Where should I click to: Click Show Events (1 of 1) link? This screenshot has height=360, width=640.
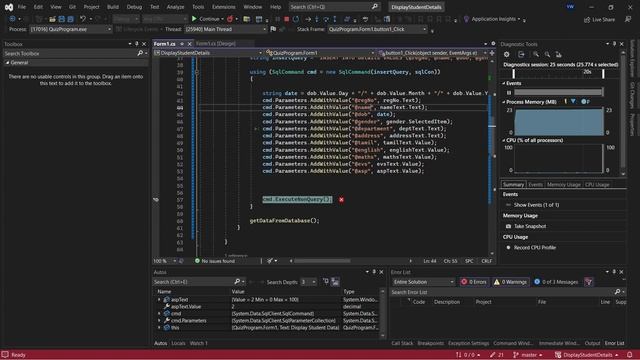point(536,205)
